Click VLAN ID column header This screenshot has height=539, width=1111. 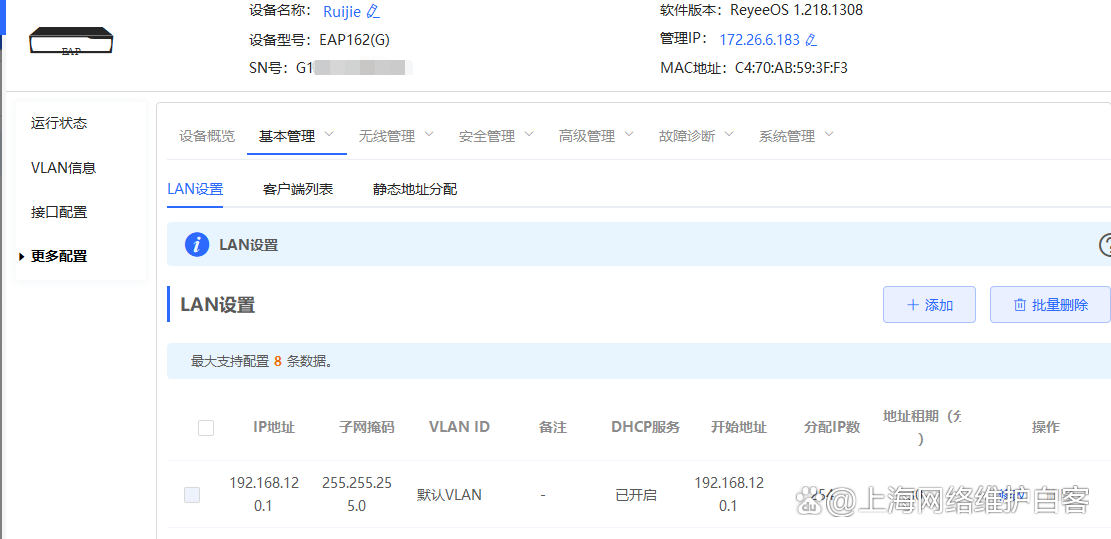[459, 427]
